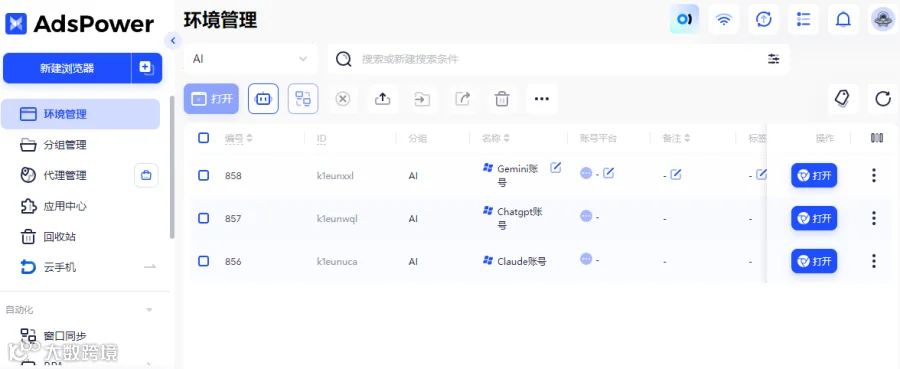The height and width of the screenshot is (369, 900).
Task: Check the checkbox for profile 856
Action: pyautogui.click(x=203, y=261)
